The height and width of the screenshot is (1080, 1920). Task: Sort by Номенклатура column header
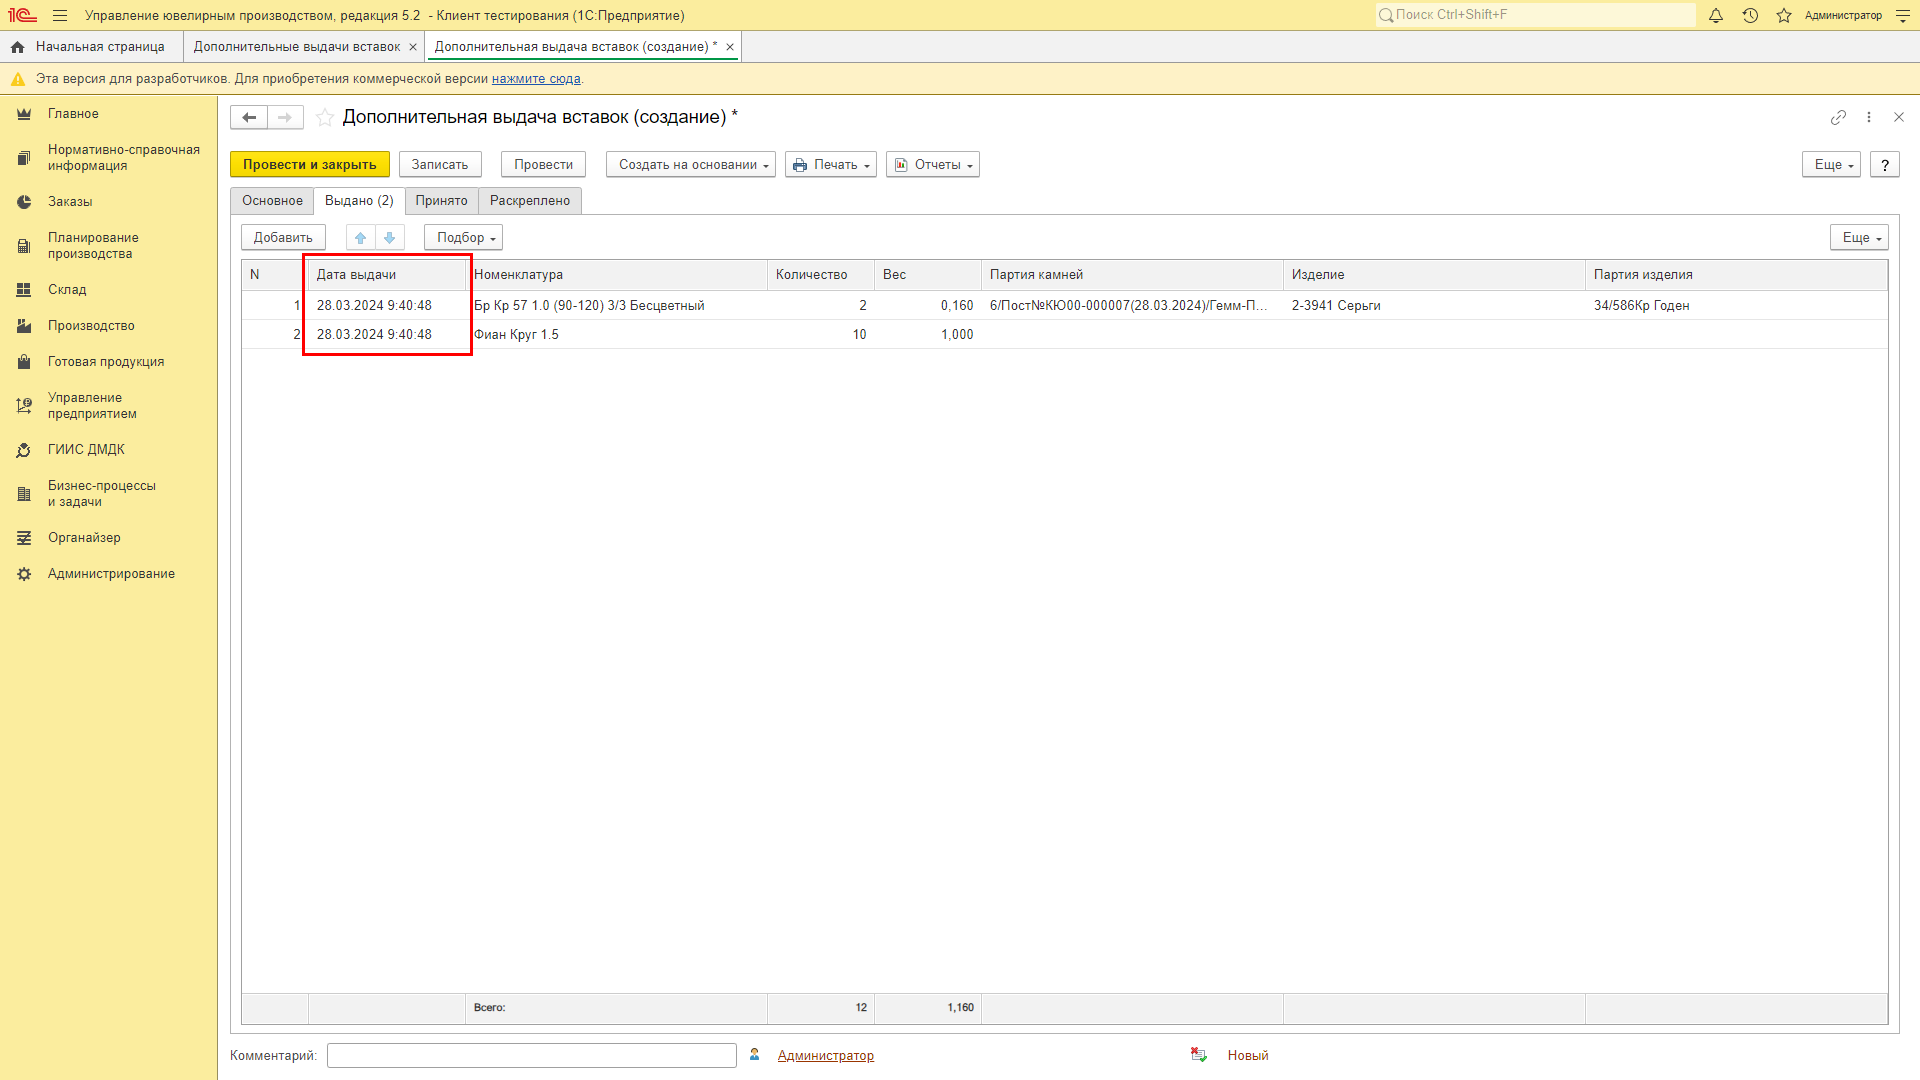pyautogui.click(x=617, y=275)
